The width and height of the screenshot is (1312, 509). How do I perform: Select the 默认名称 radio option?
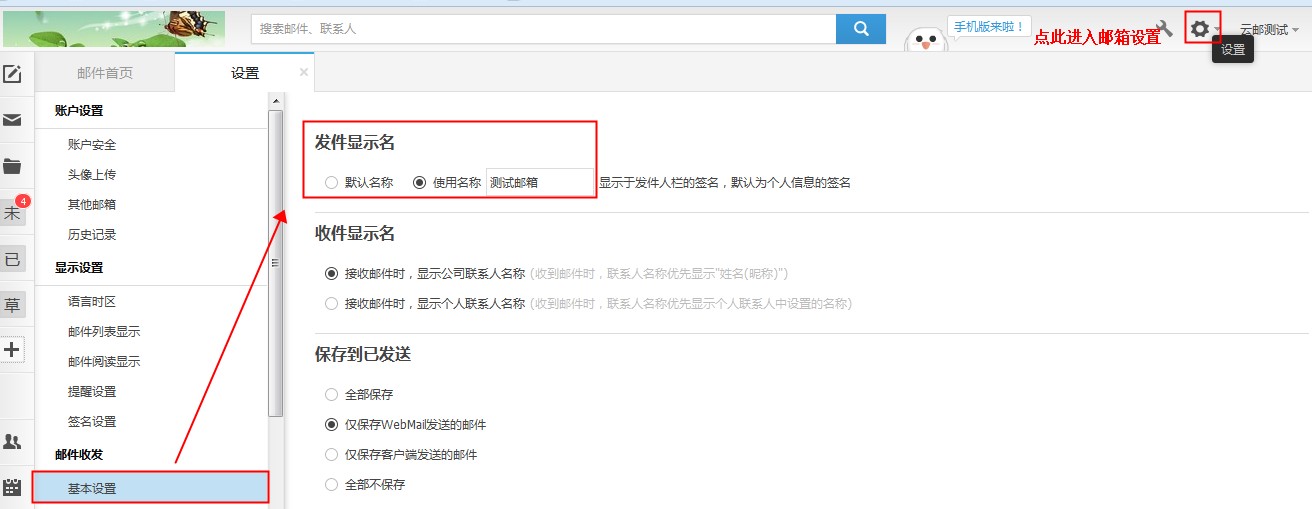[x=332, y=183]
